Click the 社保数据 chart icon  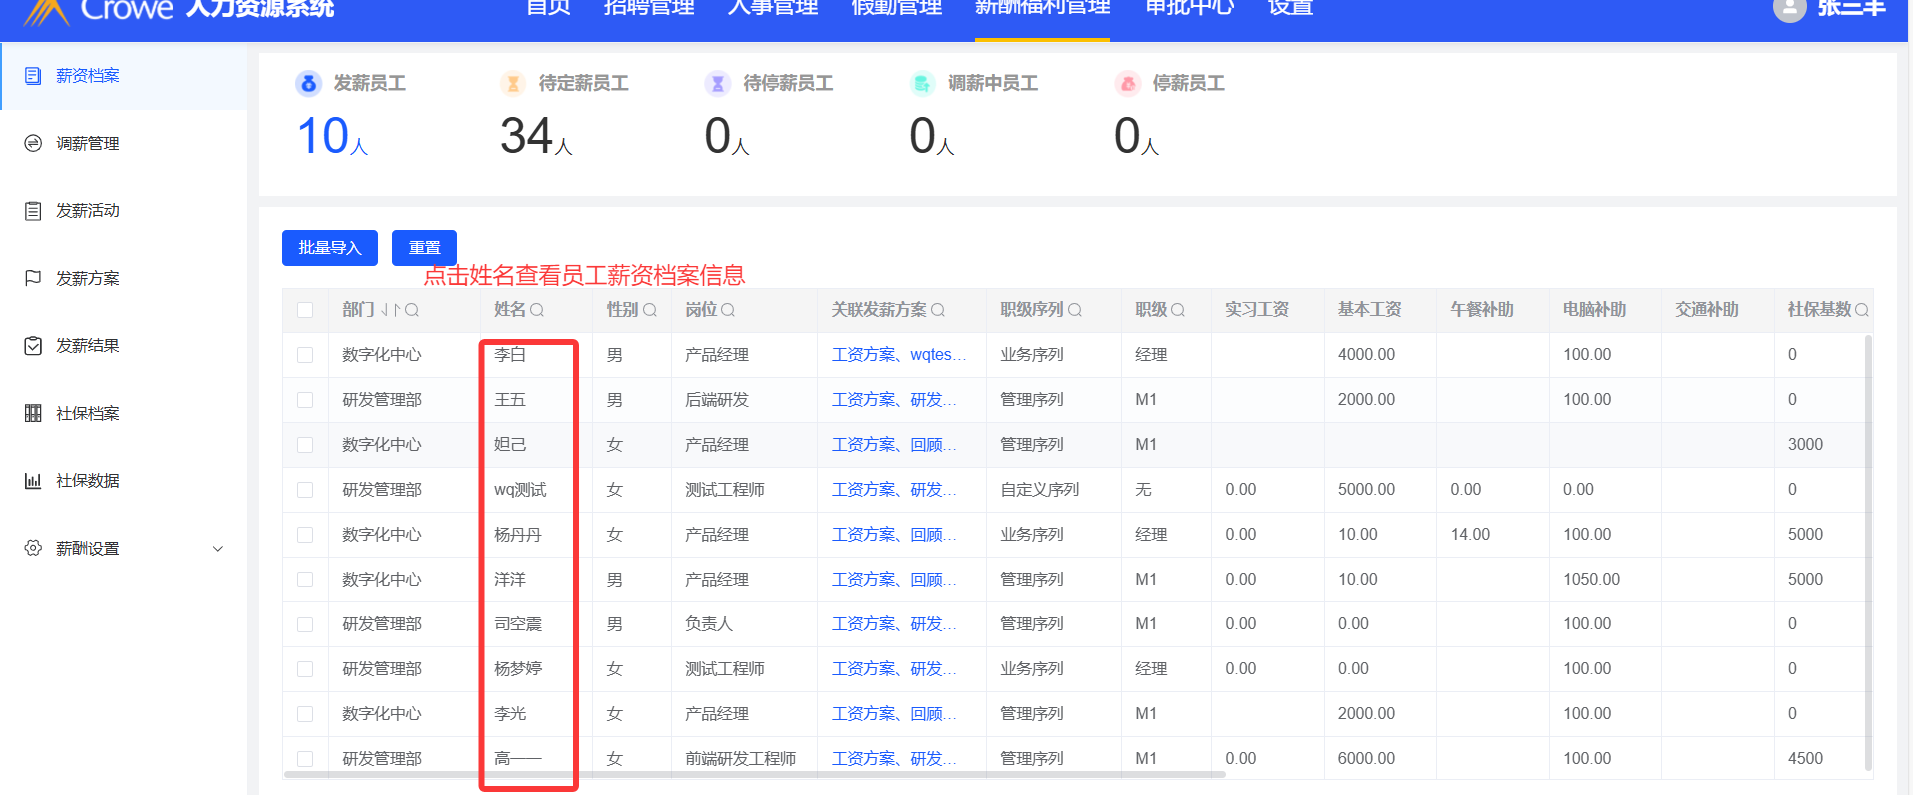pyautogui.click(x=33, y=481)
